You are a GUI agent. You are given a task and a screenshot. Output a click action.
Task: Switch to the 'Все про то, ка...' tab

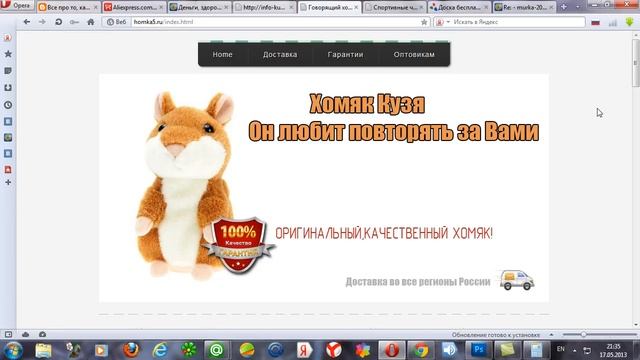point(68,7)
